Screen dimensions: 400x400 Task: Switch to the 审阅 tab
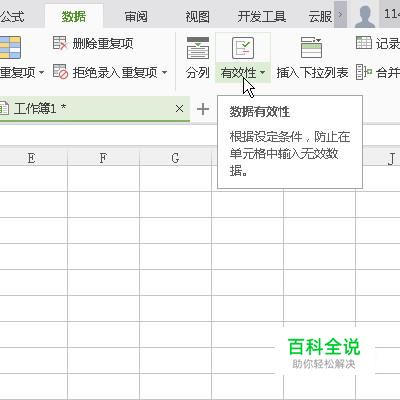(x=136, y=17)
